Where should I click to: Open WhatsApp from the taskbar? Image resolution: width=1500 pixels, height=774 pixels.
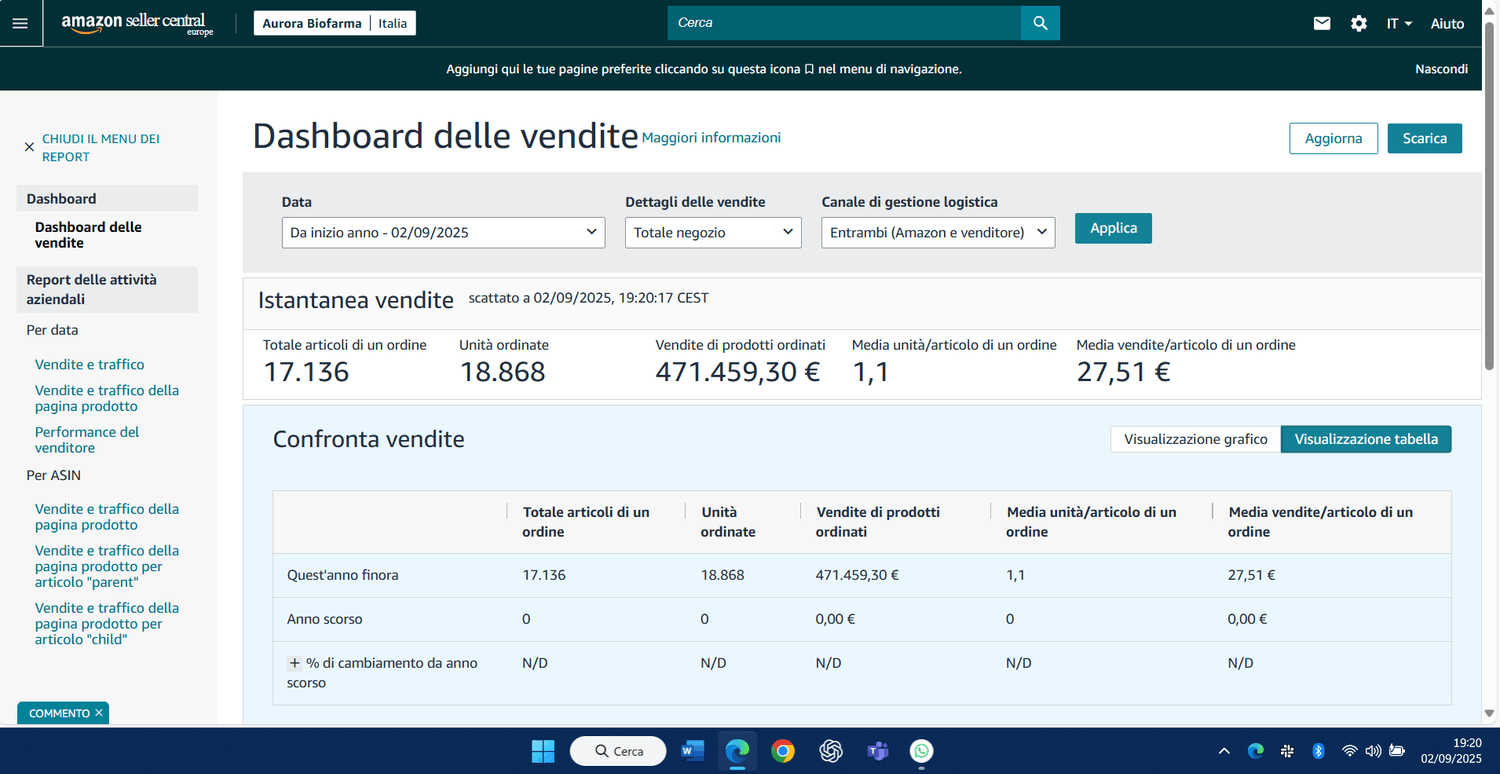(921, 751)
